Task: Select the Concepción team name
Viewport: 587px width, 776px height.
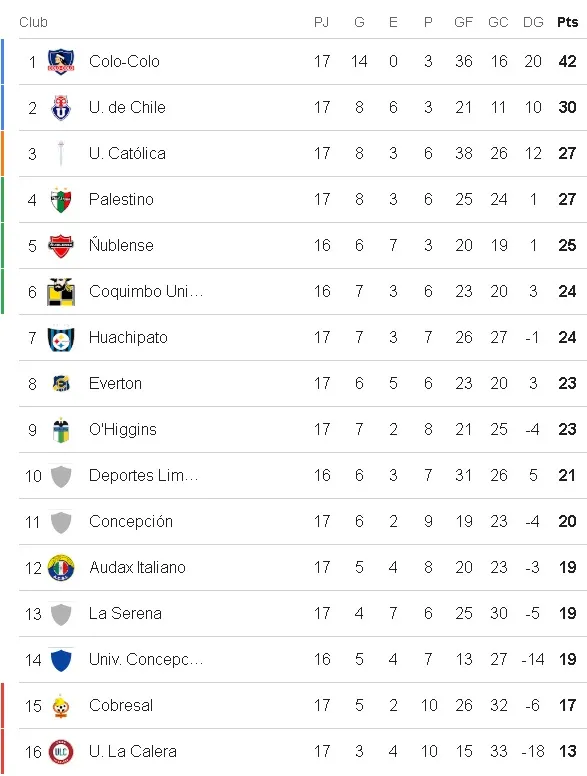Action: 131,522
